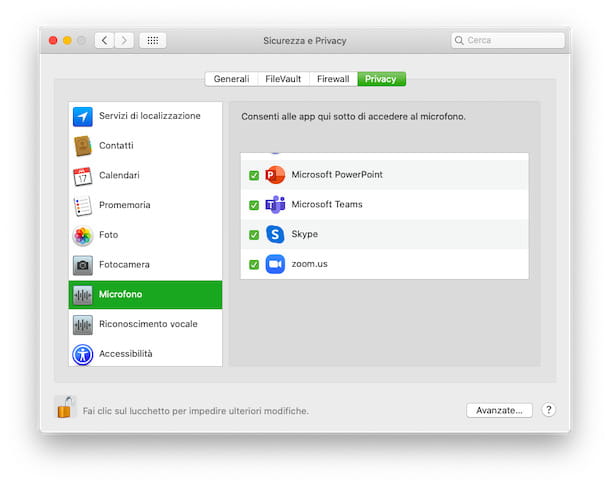The height and width of the screenshot is (485, 610).
Task: Switch to the FileVault tab
Action: (x=283, y=79)
